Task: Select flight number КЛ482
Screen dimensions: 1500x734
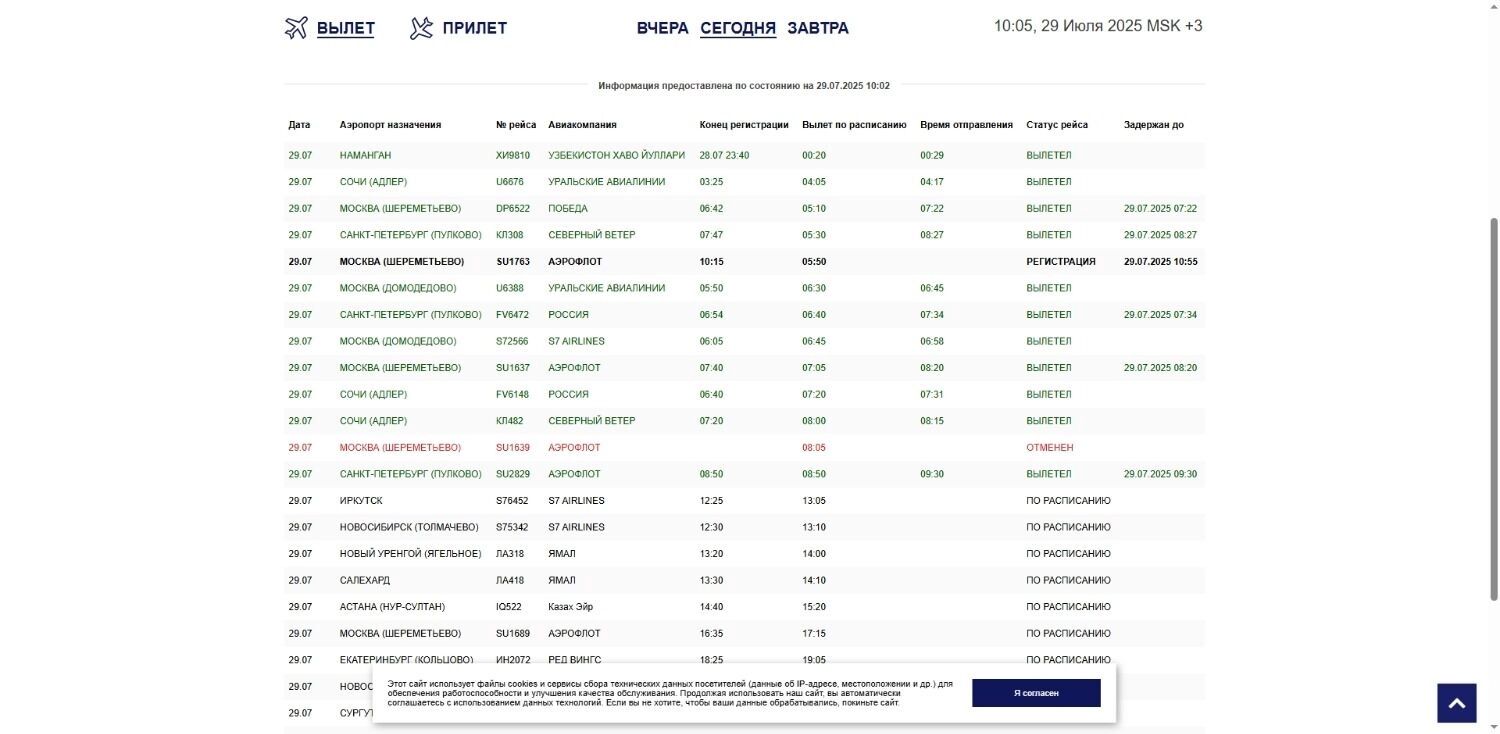Action: coord(510,421)
